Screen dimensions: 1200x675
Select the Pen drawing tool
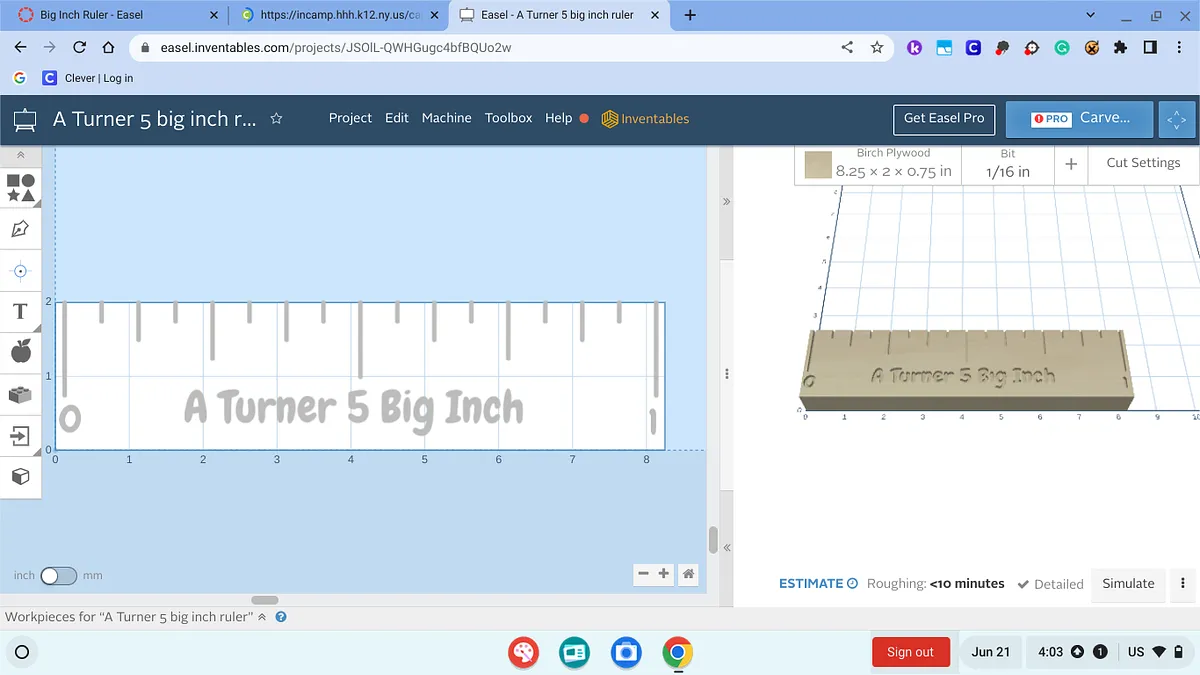[20, 229]
